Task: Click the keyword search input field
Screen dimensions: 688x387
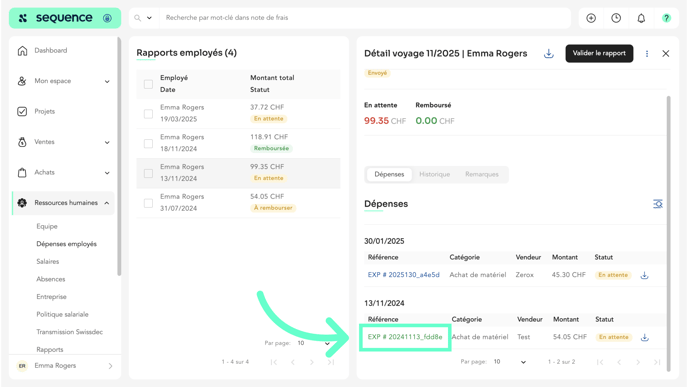Action: (x=364, y=18)
